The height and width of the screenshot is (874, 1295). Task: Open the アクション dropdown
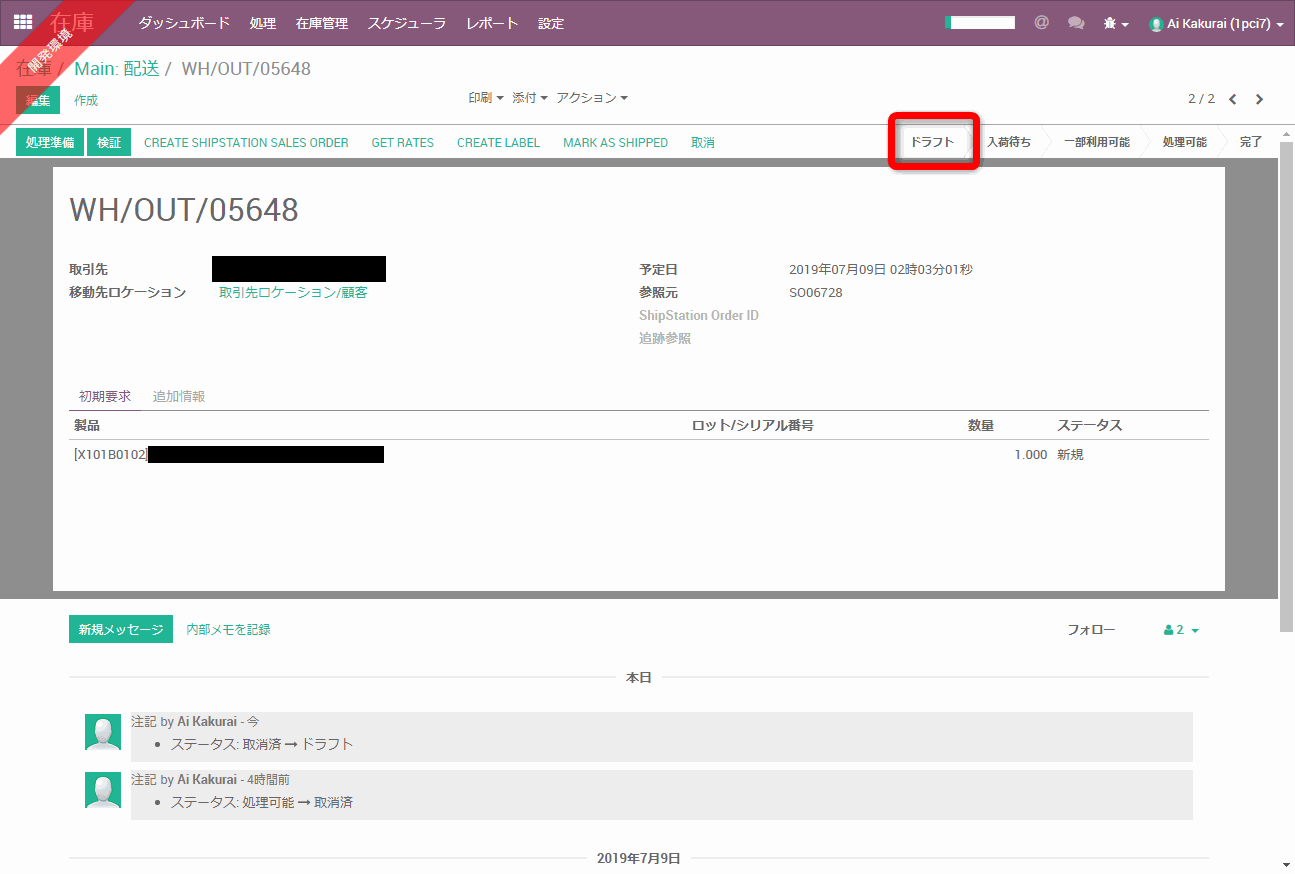(592, 98)
